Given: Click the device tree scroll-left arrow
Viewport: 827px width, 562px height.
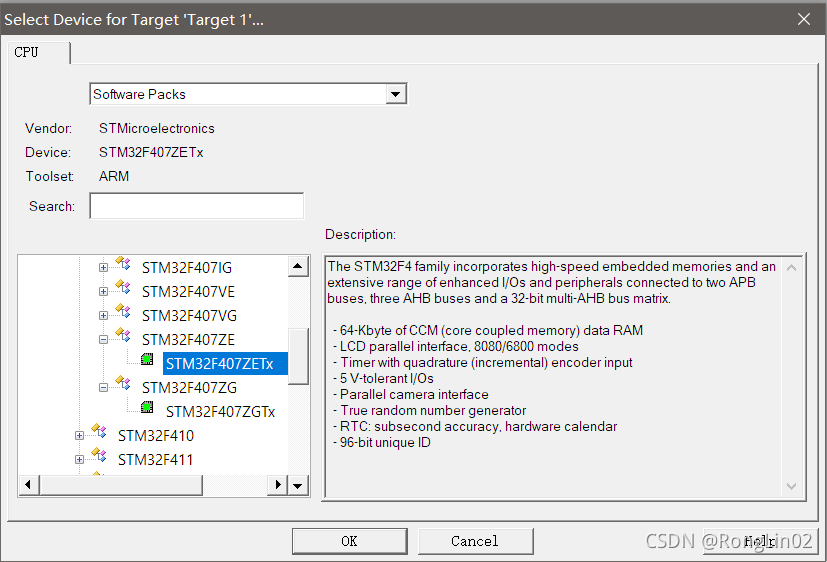Looking at the screenshot, I should point(29,485).
